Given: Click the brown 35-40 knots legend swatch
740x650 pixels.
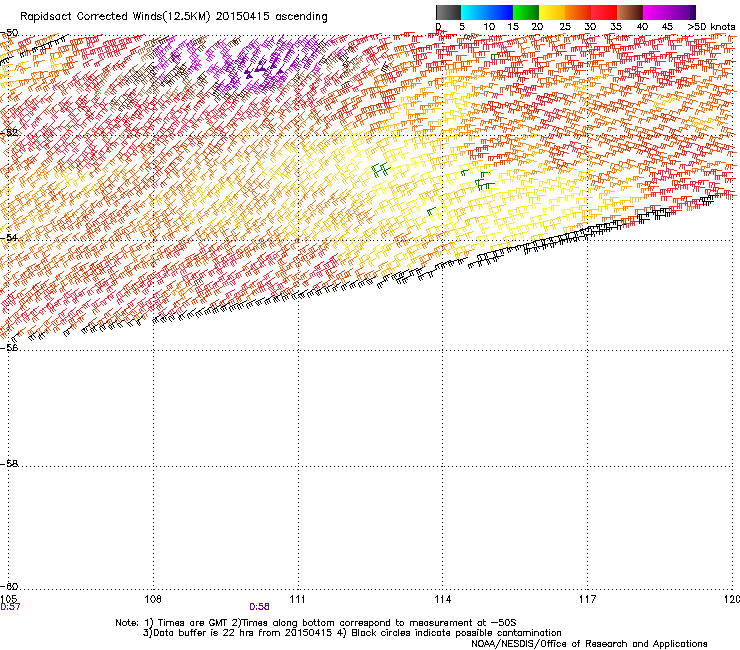Looking at the screenshot, I should coord(630,12).
